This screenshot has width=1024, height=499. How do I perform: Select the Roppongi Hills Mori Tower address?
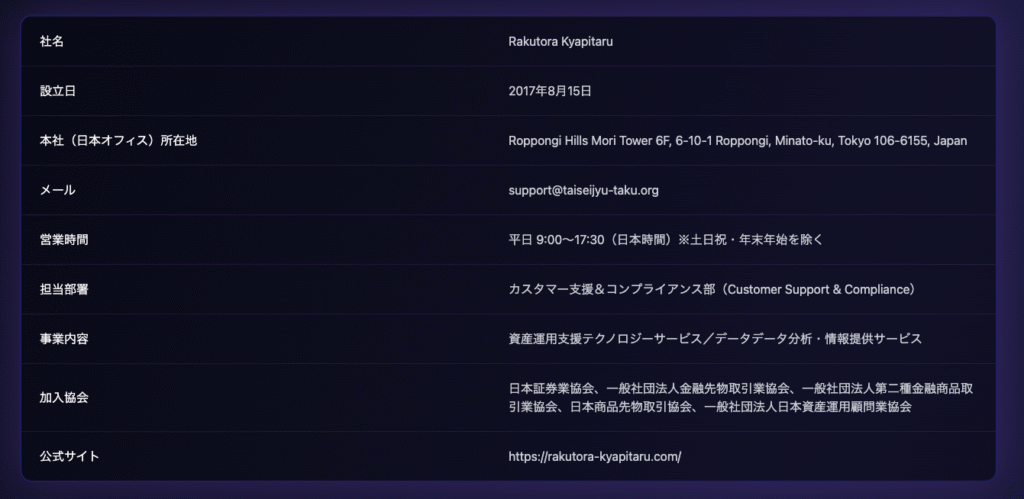pos(737,140)
